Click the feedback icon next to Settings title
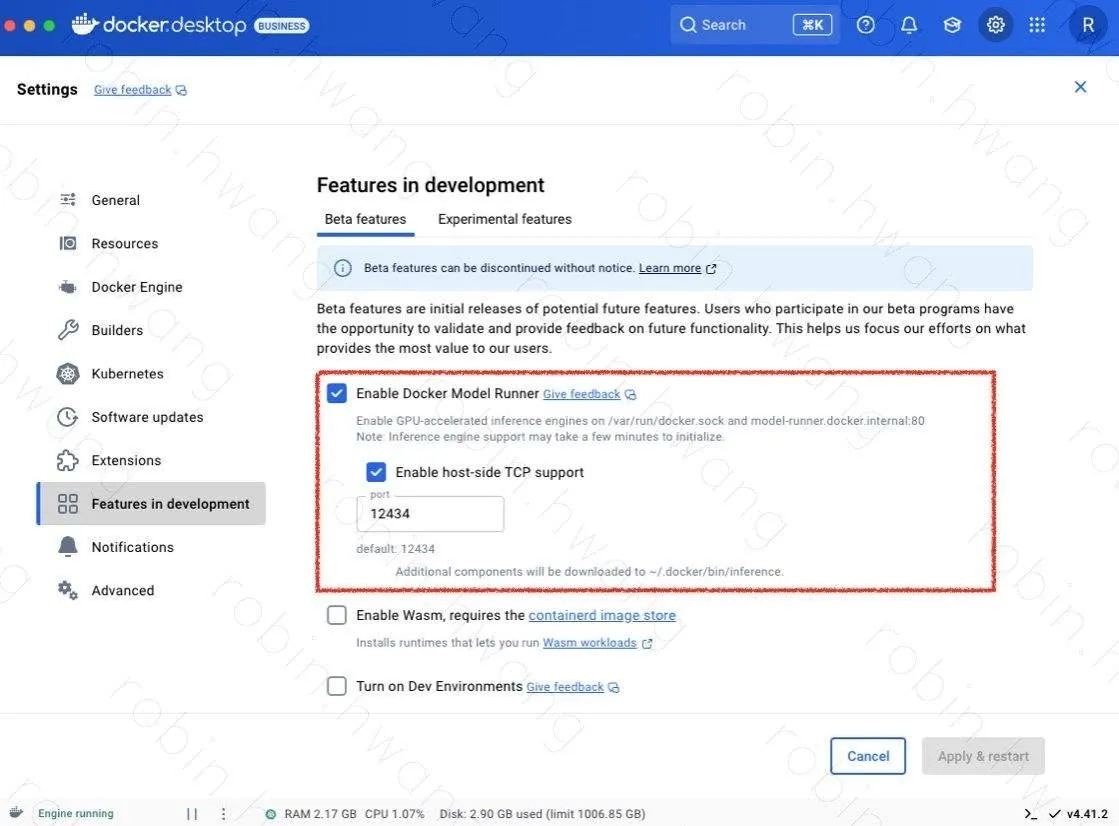Viewport: 1119px width, 826px height. [x=181, y=91]
